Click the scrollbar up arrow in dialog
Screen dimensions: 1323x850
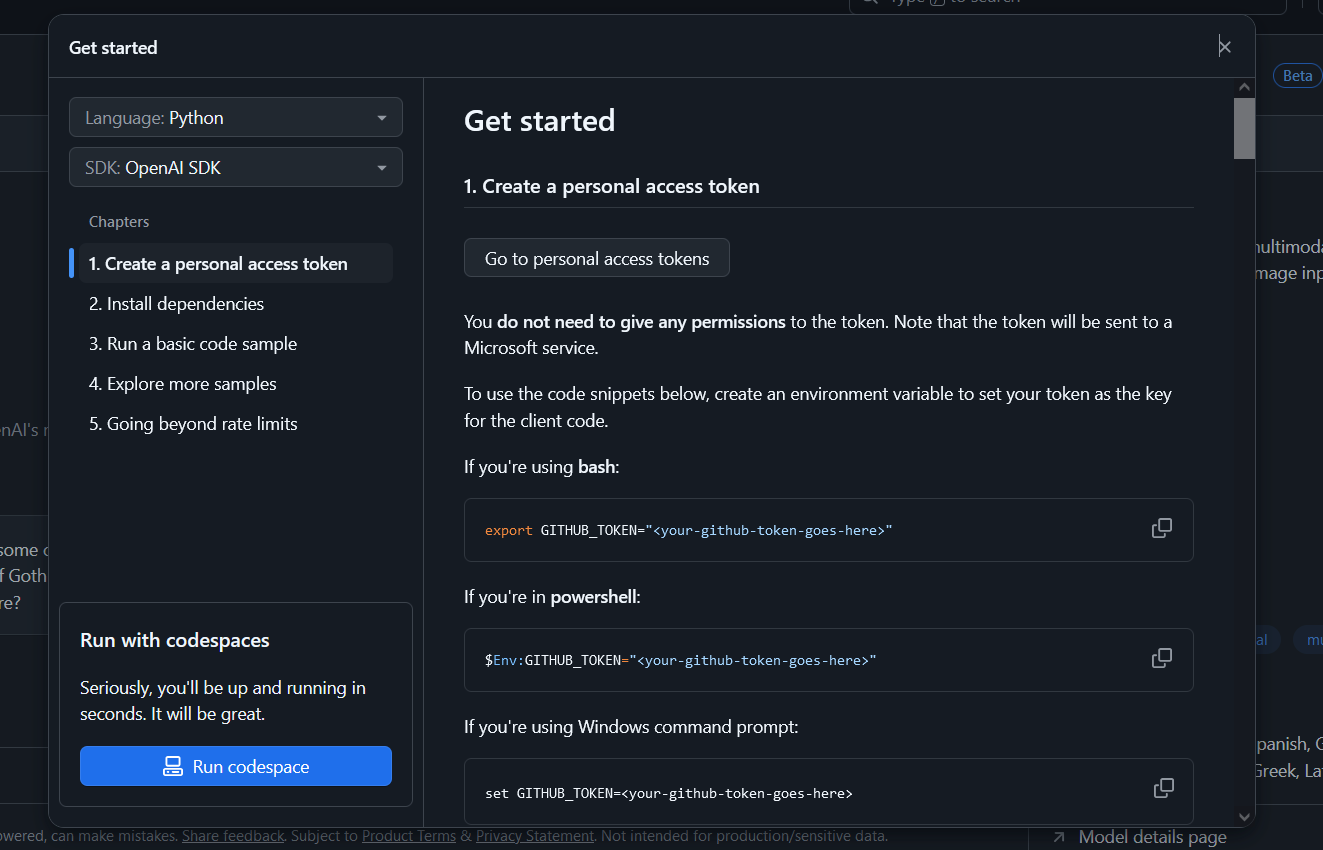pos(1244,88)
